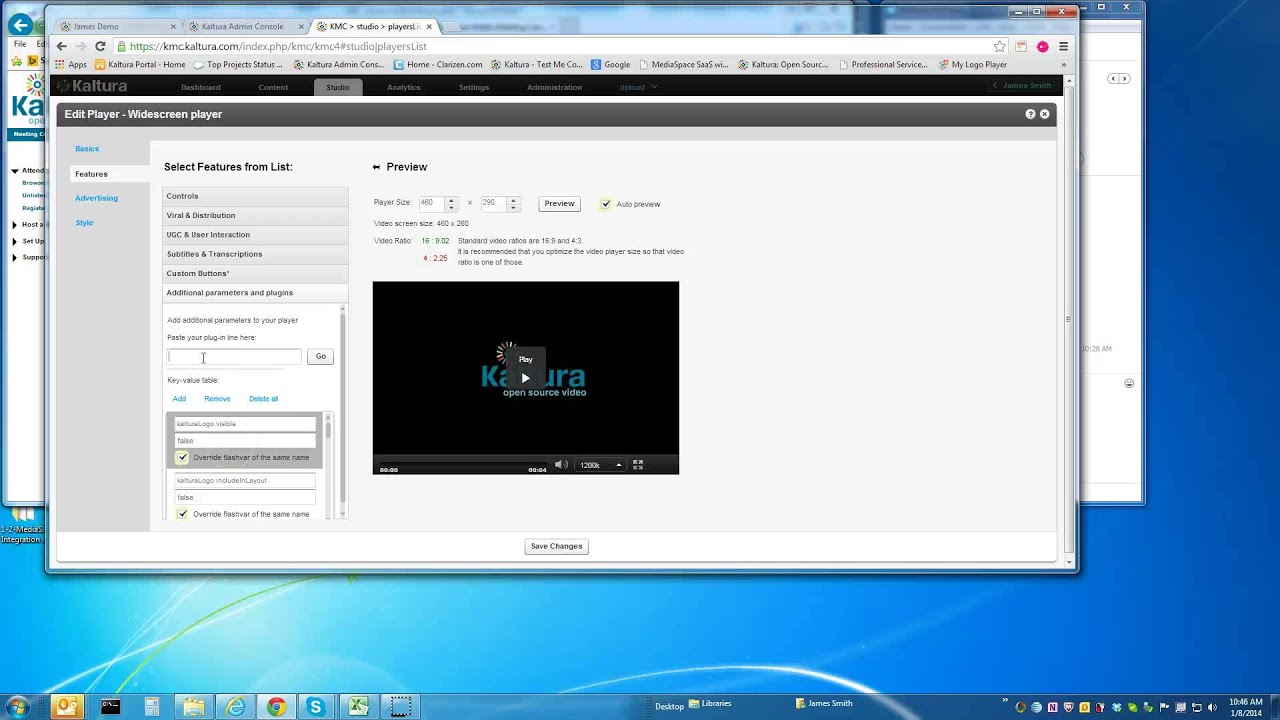Click the help icon in Edit Player header
Viewport: 1280px width, 720px height.
tap(1030, 114)
